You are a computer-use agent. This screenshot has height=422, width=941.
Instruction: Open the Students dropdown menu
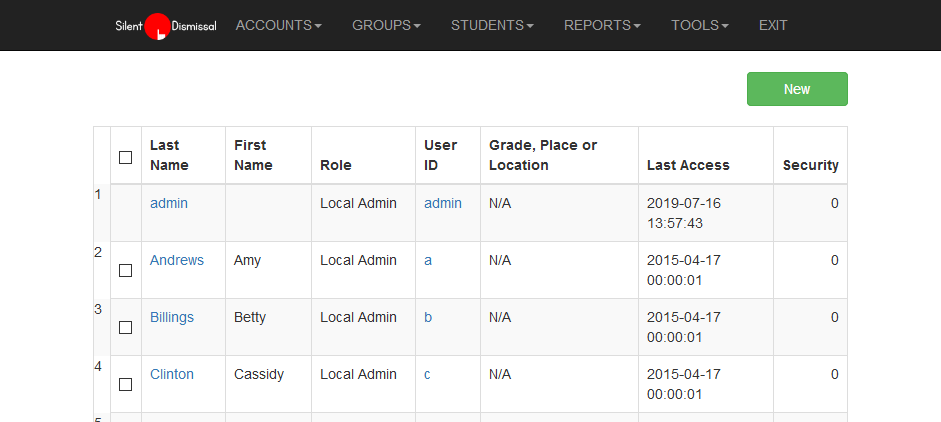click(492, 26)
